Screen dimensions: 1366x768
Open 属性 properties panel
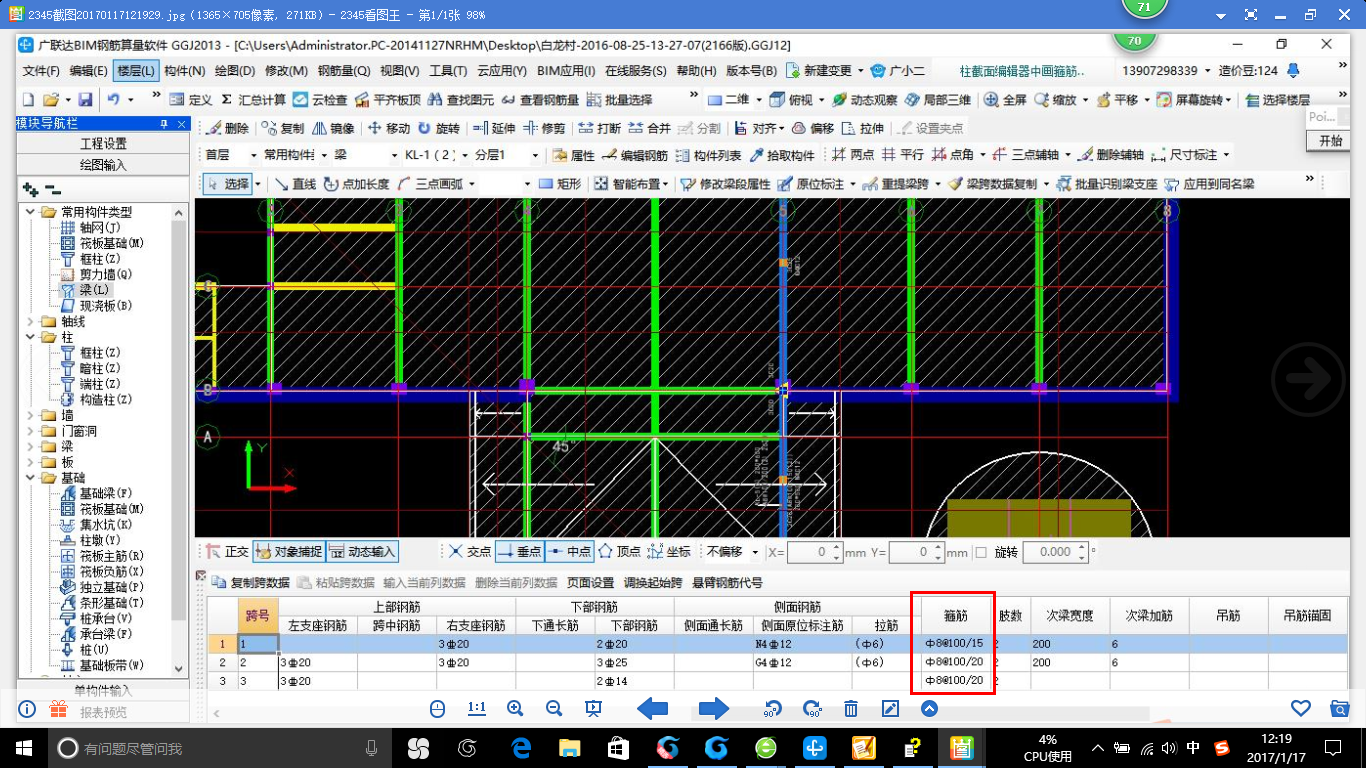pos(574,155)
